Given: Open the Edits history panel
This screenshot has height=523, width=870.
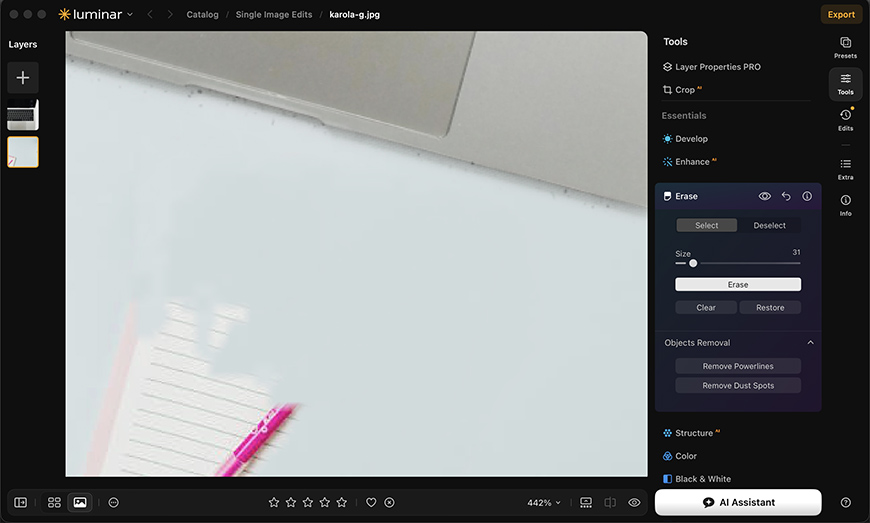Looking at the screenshot, I should [845, 119].
